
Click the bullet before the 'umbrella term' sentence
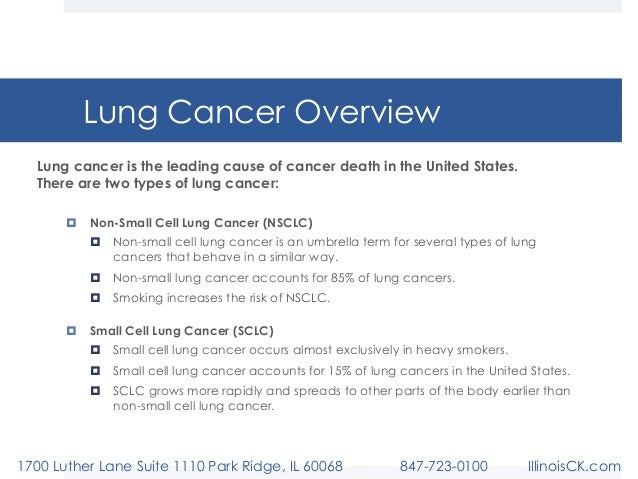point(96,242)
